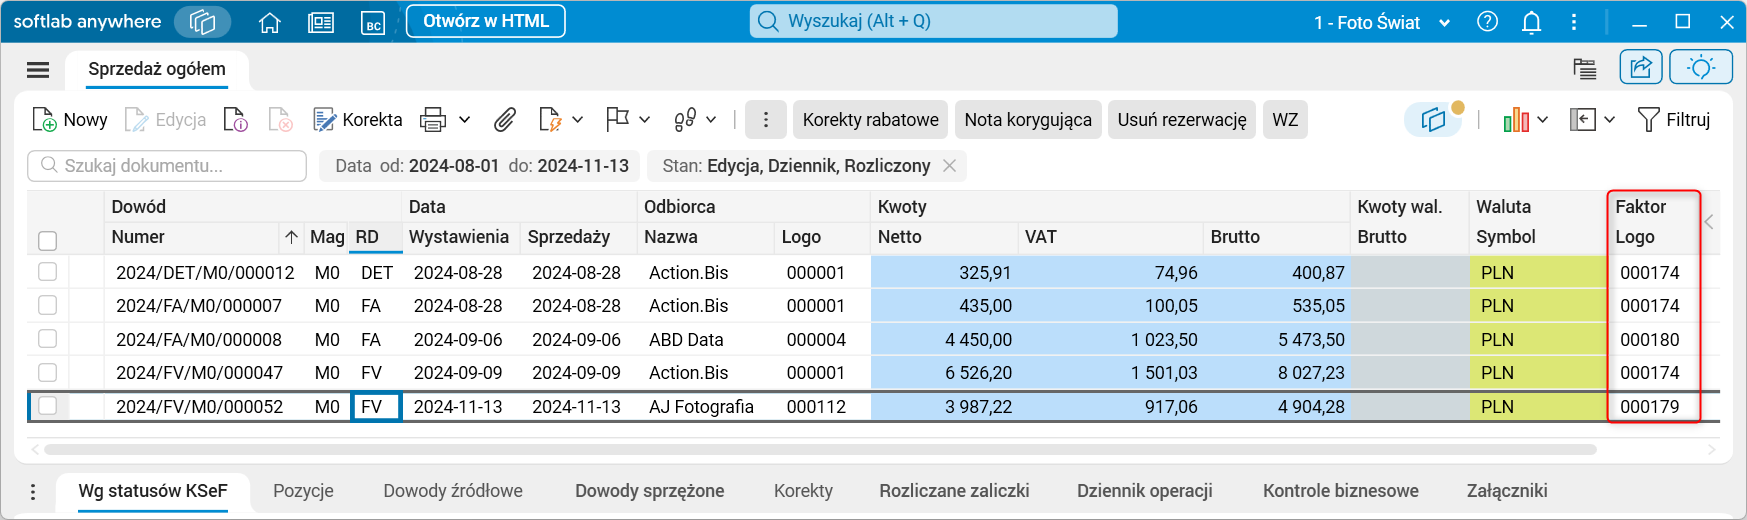This screenshot has height=520, width=1747.
Task: Open the Dziennik operacji tab
Action: pos(1145,491)
